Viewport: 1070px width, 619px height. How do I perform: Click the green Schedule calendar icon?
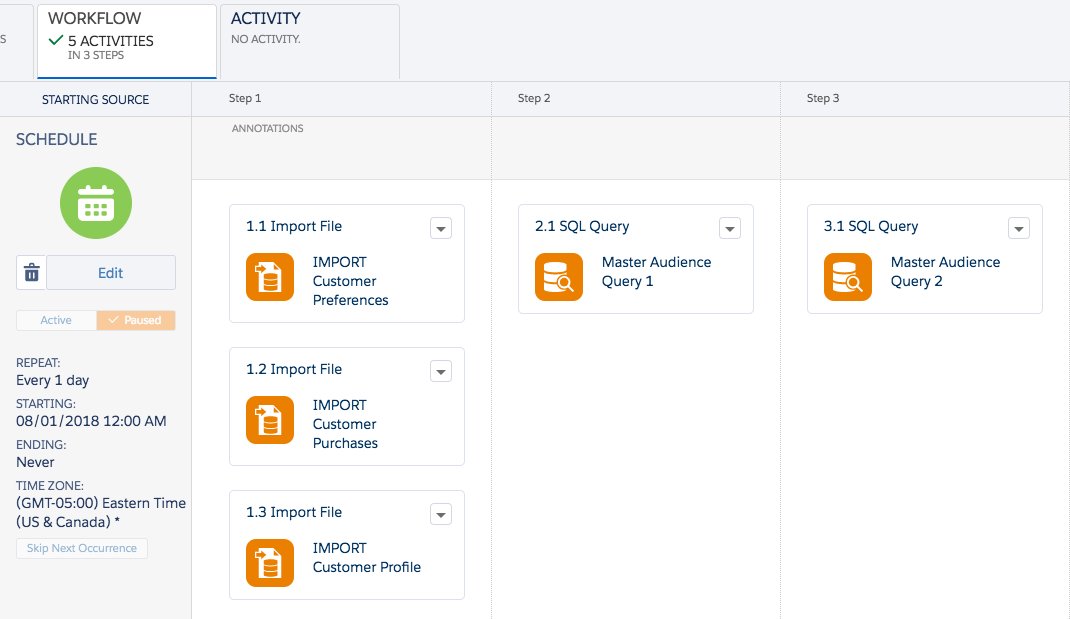coord(96,203)
